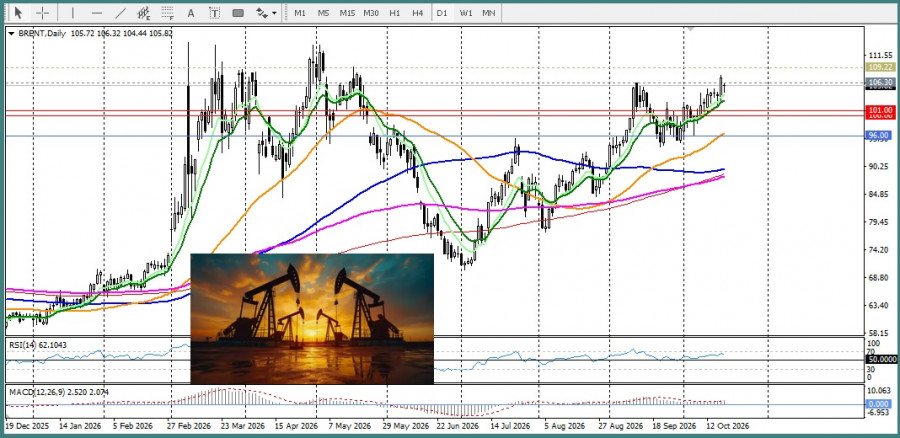Click the 14 Jan 2026 date label
The width and height of the screenshot is (900, 438).
(x=80, y=427)
